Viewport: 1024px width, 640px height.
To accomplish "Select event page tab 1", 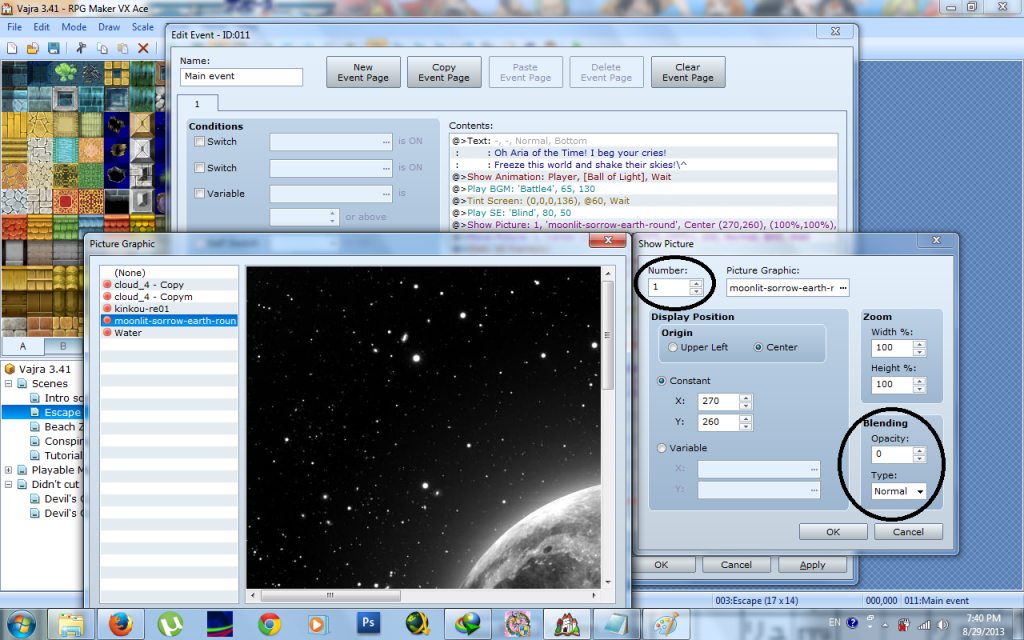I will click(x=197, y=103).
